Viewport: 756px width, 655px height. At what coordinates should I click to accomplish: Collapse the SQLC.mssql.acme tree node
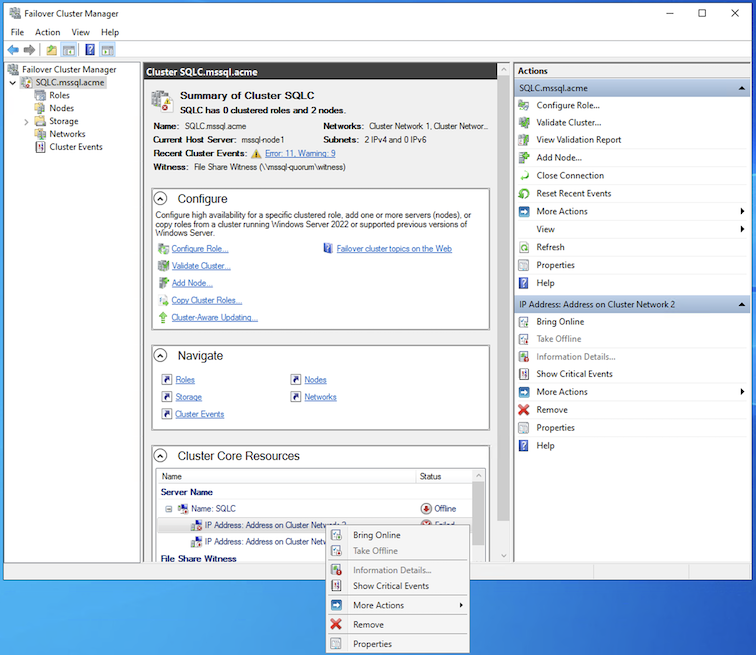click(13, 83)
